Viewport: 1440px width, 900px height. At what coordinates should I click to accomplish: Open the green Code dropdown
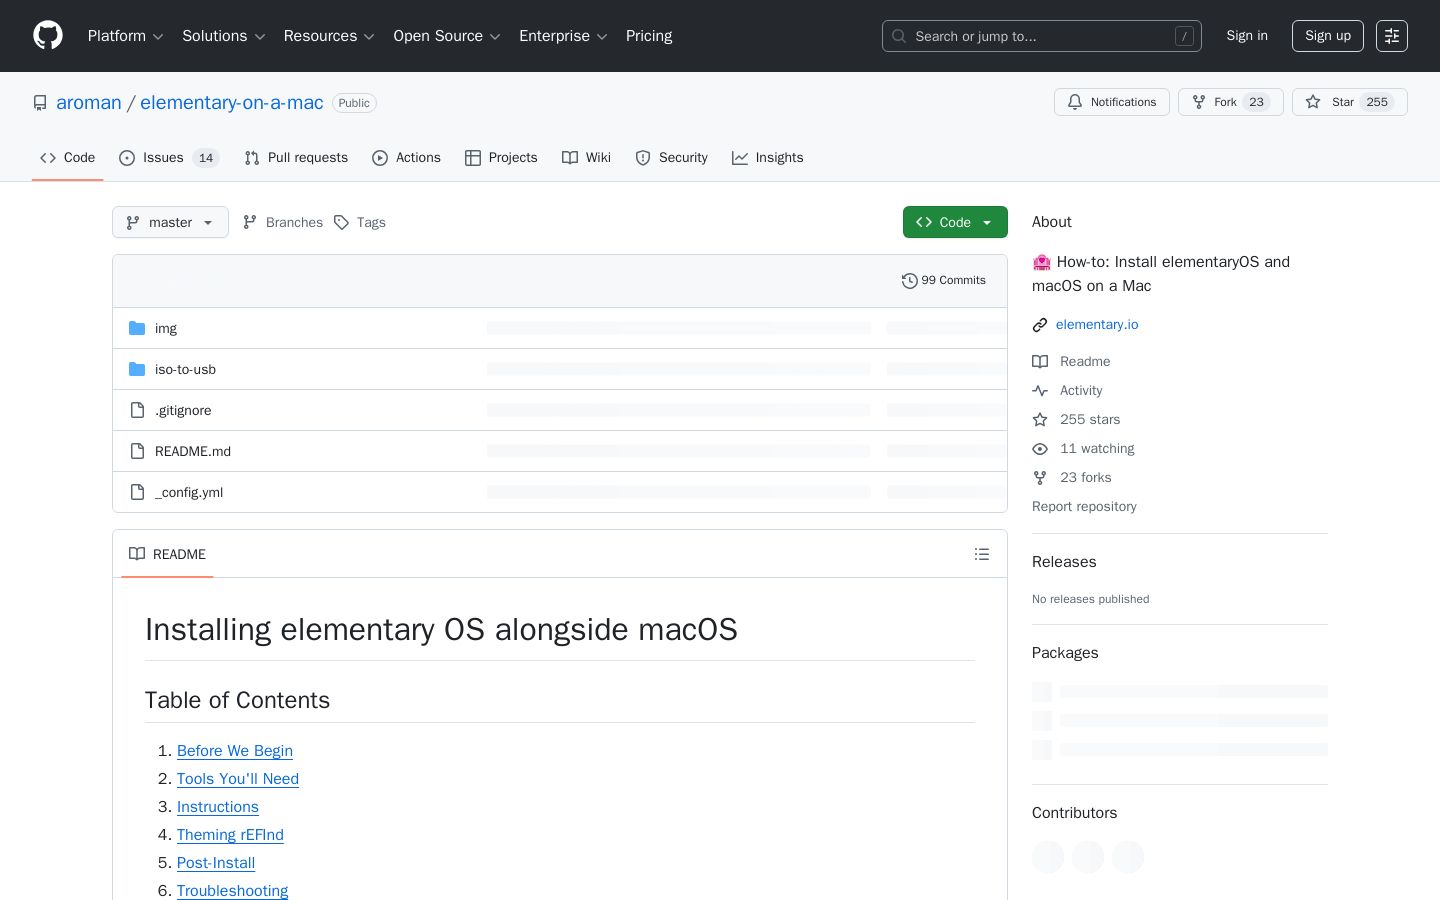click(x=955, y=222)
